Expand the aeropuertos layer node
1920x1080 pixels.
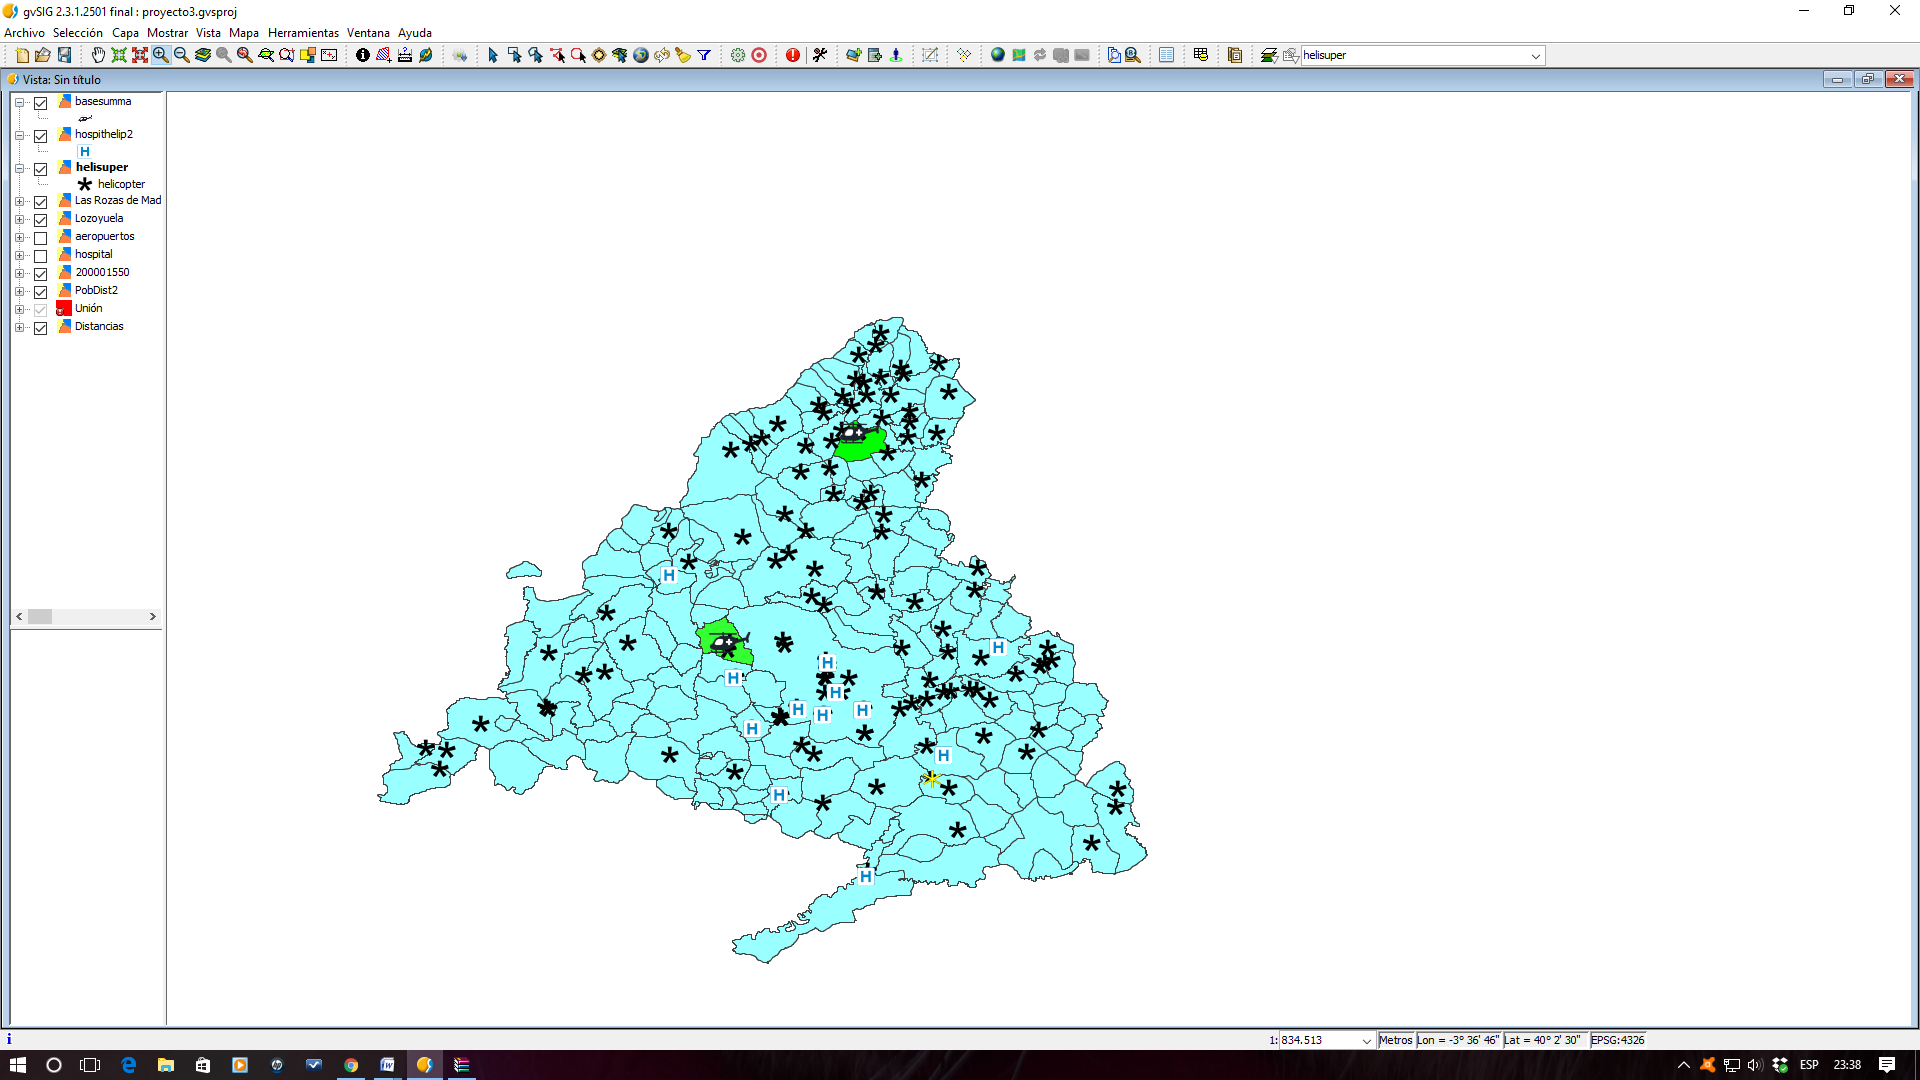pyautogui.click(x=19, y=238)
